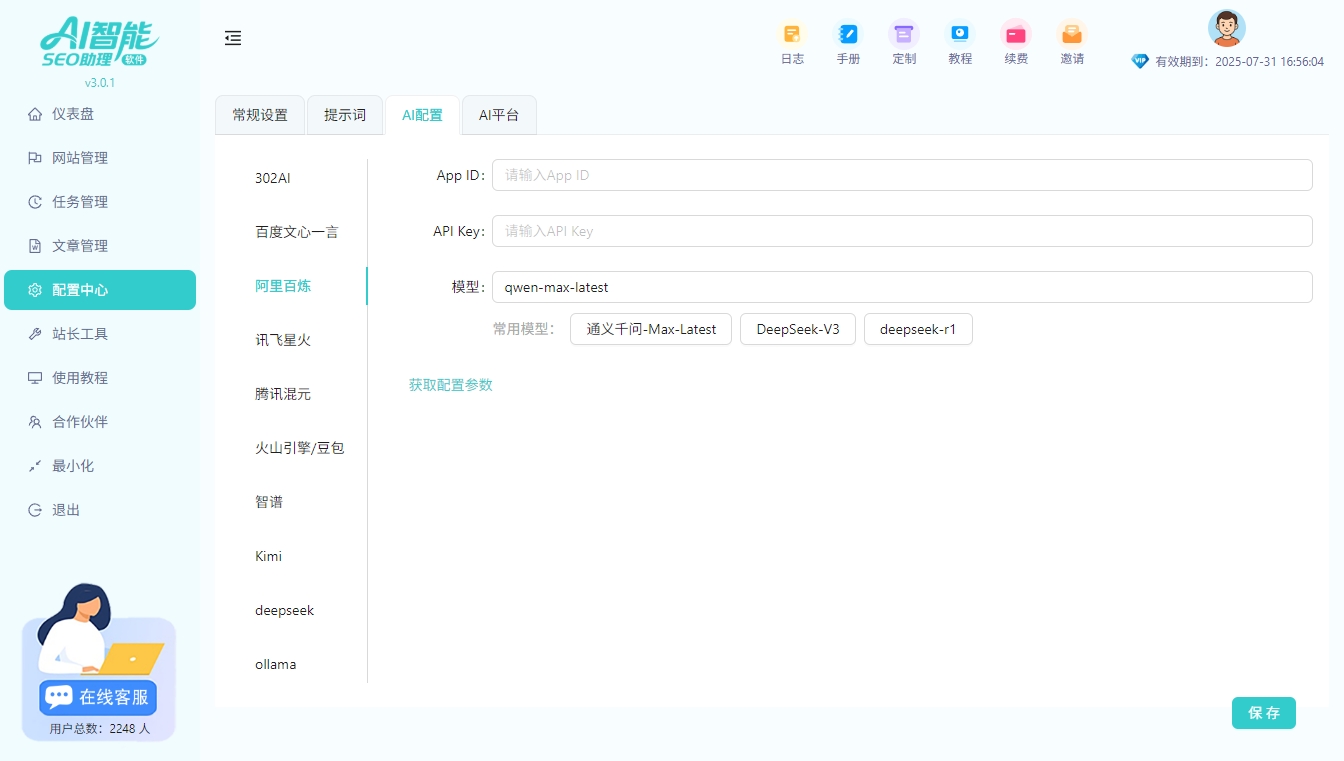
Task: Open the 教程 (tutorial) icon
Action: [960, 40]
